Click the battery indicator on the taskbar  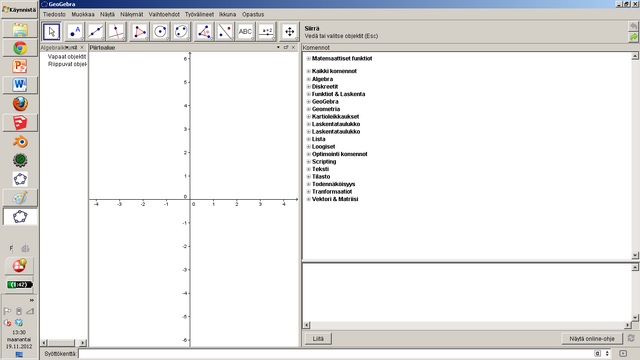point(20,284)
